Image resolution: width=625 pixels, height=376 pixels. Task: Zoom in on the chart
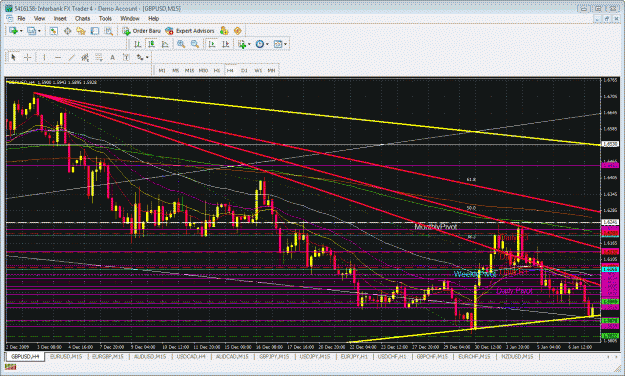pos(181,44)
